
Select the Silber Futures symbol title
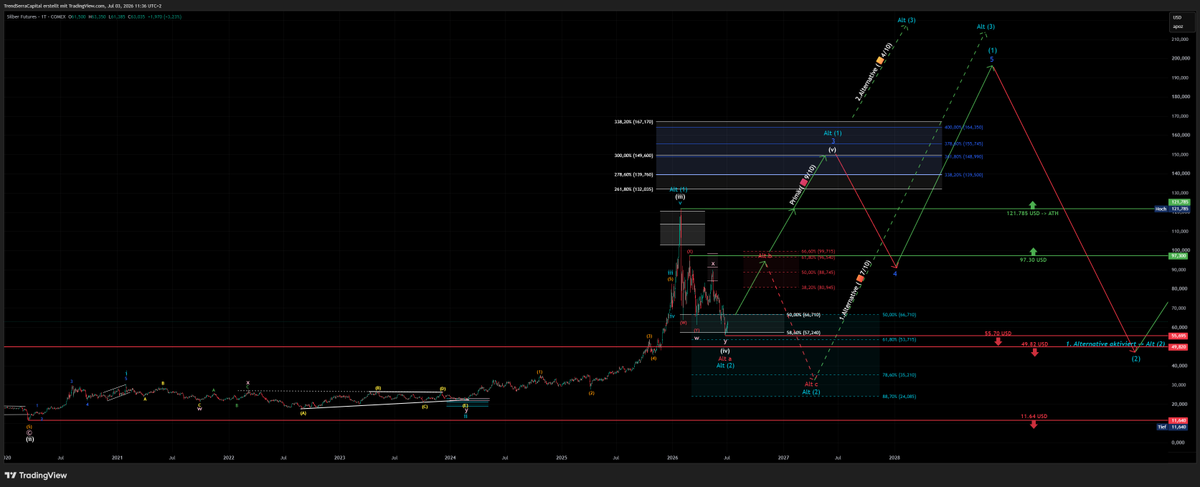[22, 17]
